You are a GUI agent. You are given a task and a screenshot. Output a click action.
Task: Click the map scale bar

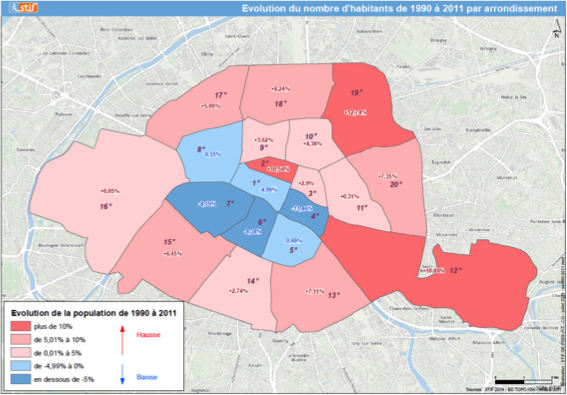(x=524, y=382)
